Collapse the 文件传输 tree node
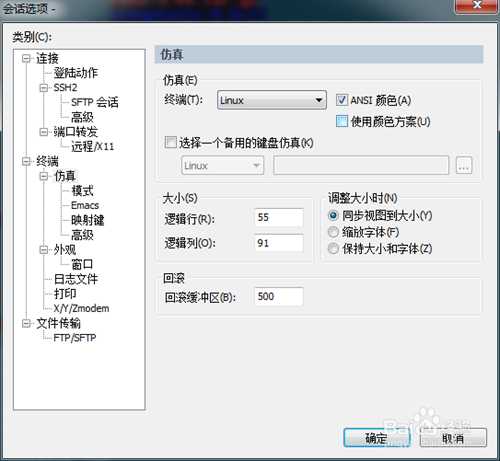Screen dimensions: 500x461 pyautogui.click(x=26, y=323)
